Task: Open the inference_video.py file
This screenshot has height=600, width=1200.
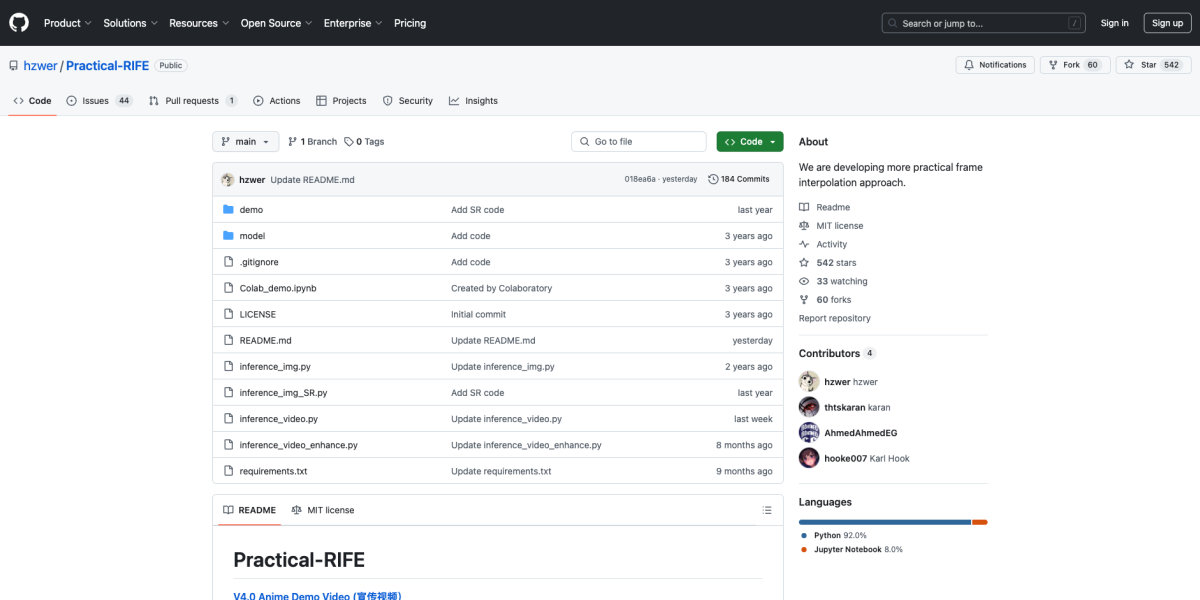Action: [278, 419]
